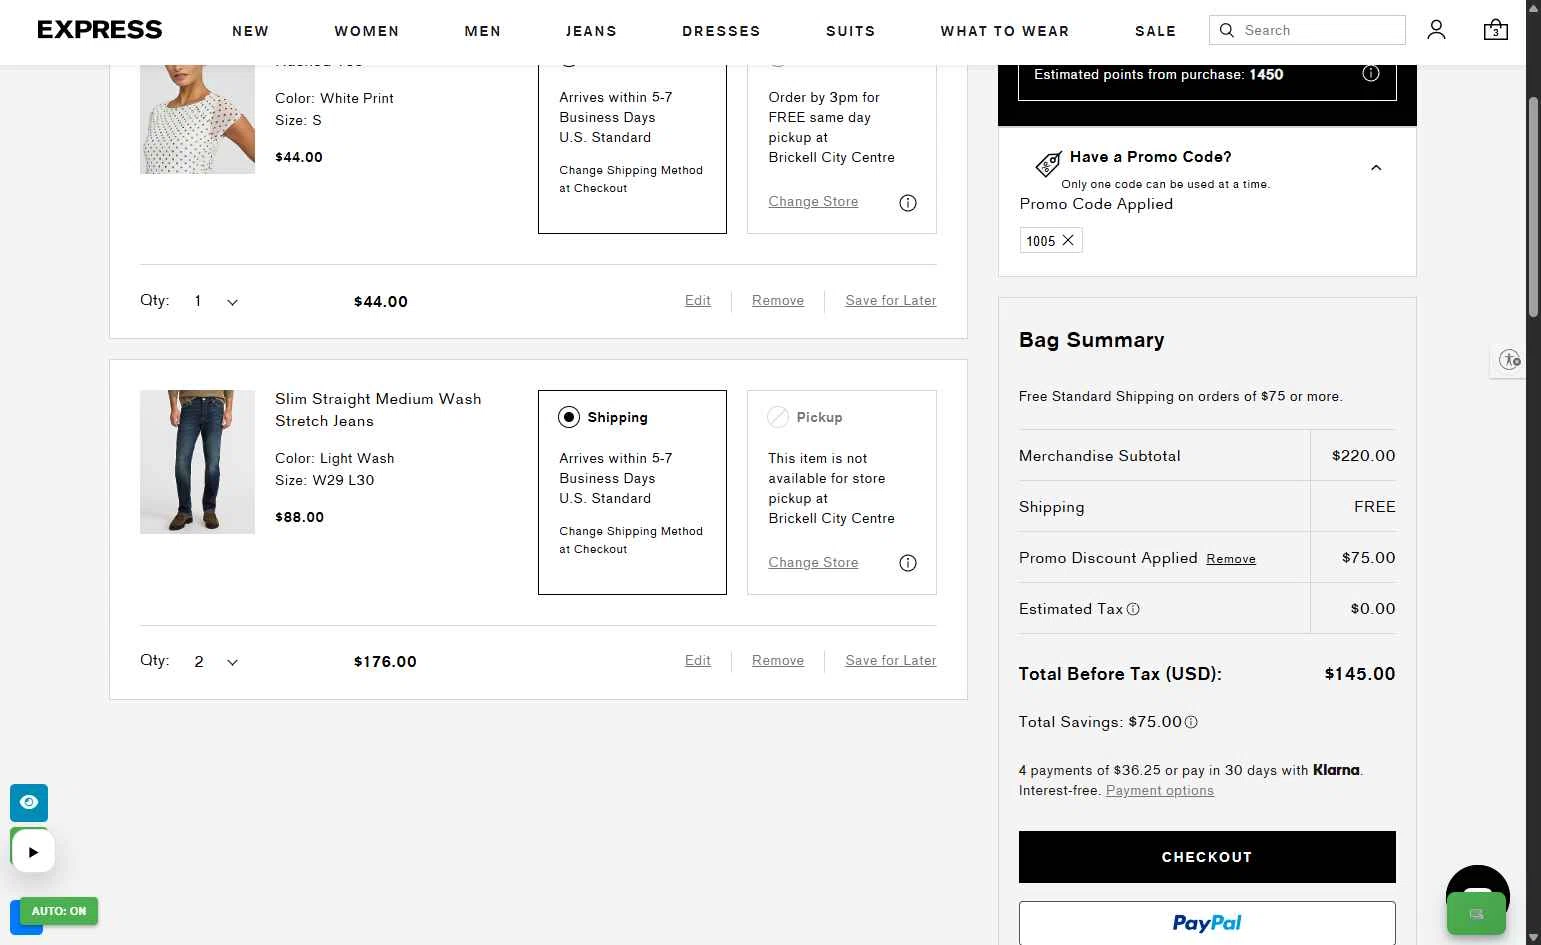Screen dimensions: 1541x945
Task: Collapse the Have a Promo Code section
Action: click(1376, 168)
